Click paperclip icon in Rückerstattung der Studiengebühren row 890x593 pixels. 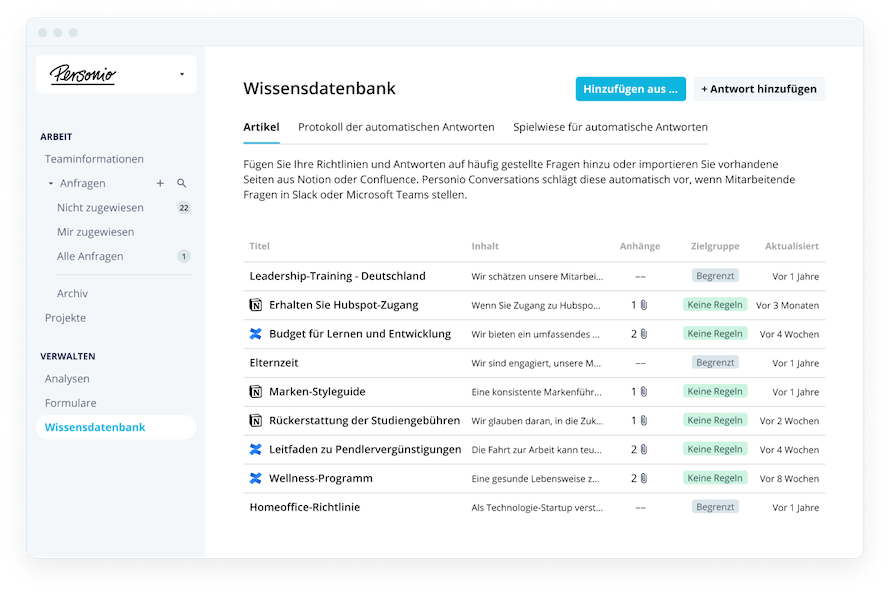click(x=644, y=420)
